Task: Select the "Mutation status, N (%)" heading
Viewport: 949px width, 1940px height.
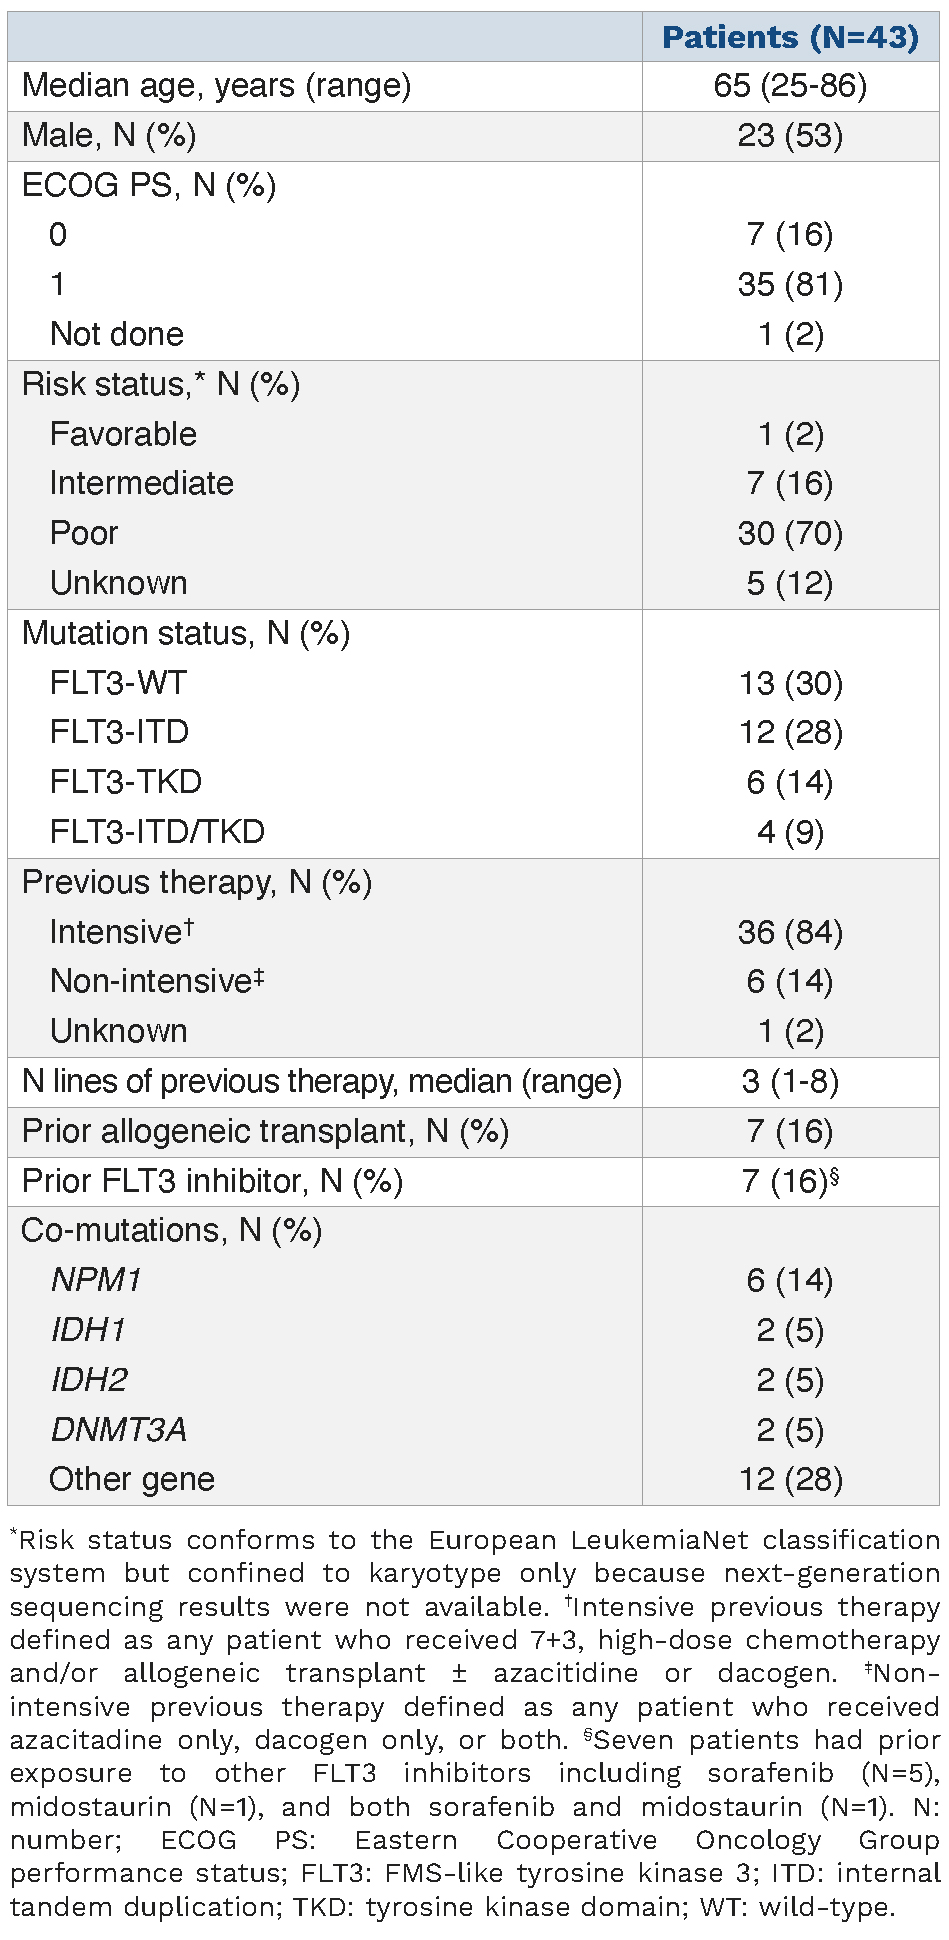Action: (186, 633)
